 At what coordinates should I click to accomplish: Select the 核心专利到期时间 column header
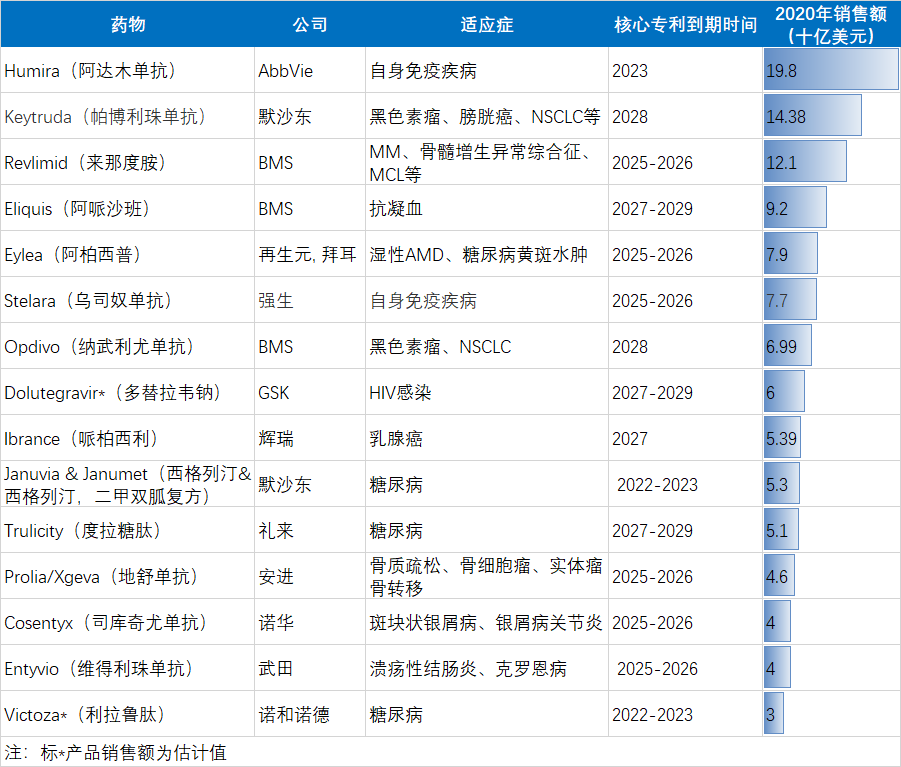pyautogui.click(x=686, y=24)
